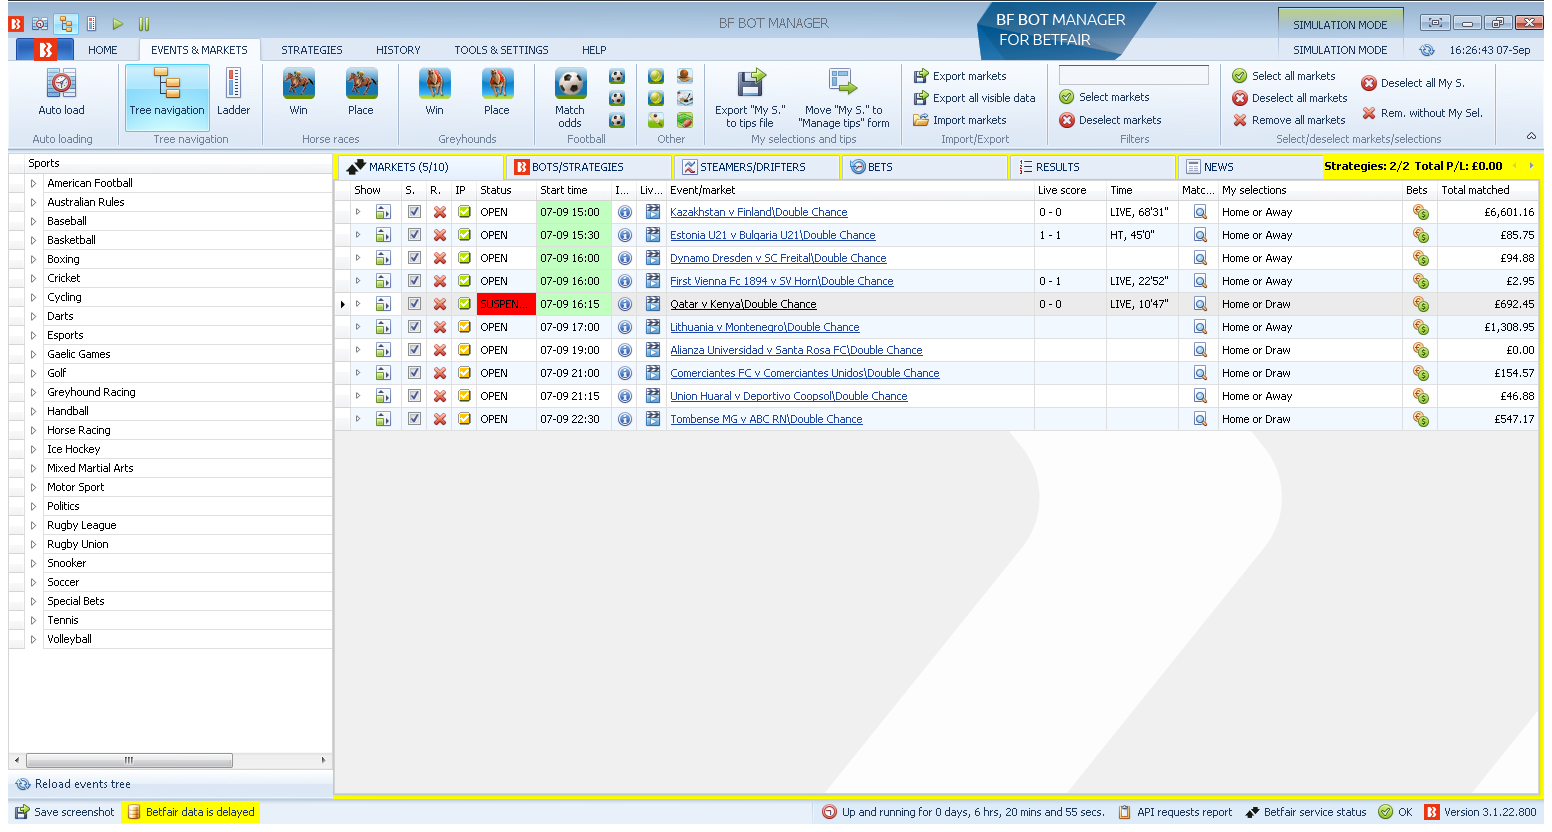This screenshot has height=832, width=1552.
Task: Toggle checkbox for Union Huaral row
Action: [x=414, y=396]
